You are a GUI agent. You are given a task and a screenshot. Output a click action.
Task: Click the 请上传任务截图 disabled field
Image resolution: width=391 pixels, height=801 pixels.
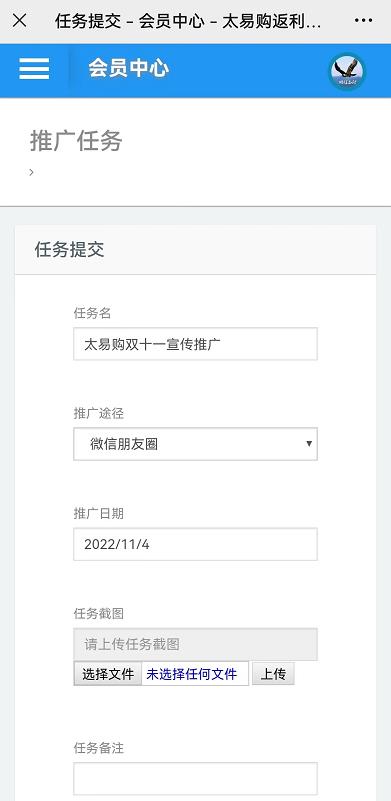pyautogui.click(x=195, y=644)
